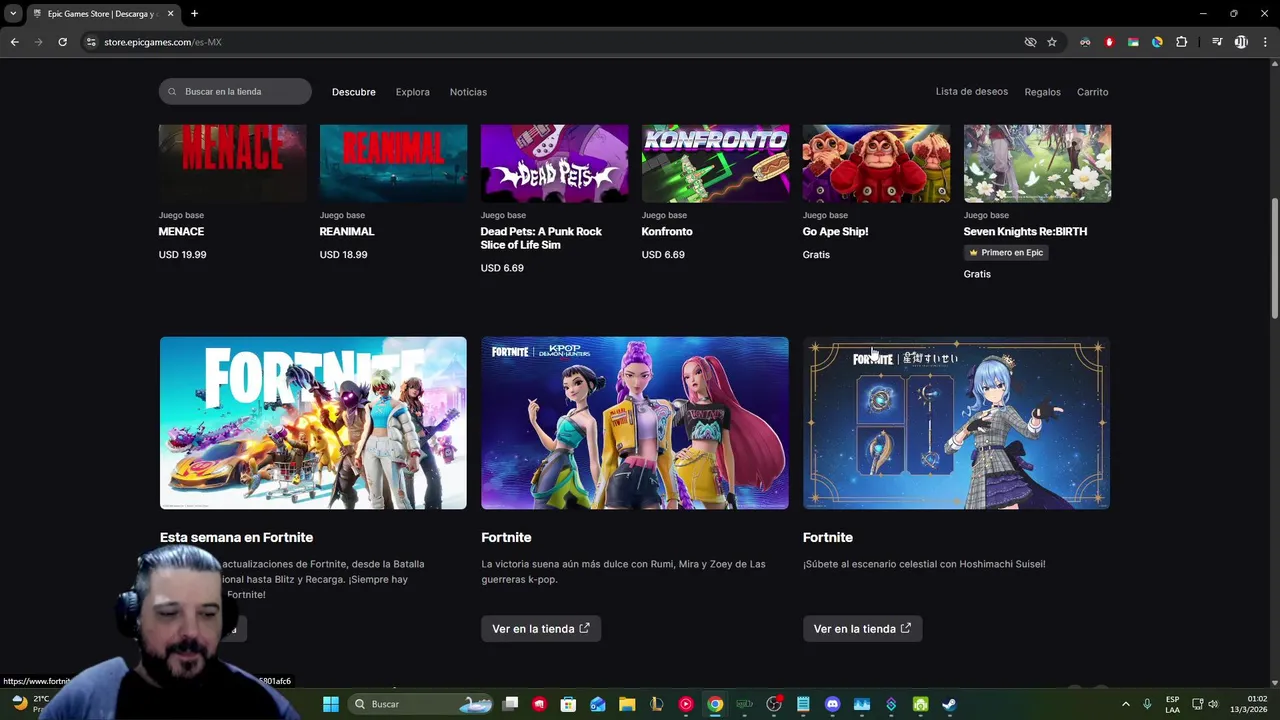Open the Extensions puzzle-piece menu
Image resolution: width=1280 pixels, height=720 pixels.
pyautogui.click(x=1181, y=42)
